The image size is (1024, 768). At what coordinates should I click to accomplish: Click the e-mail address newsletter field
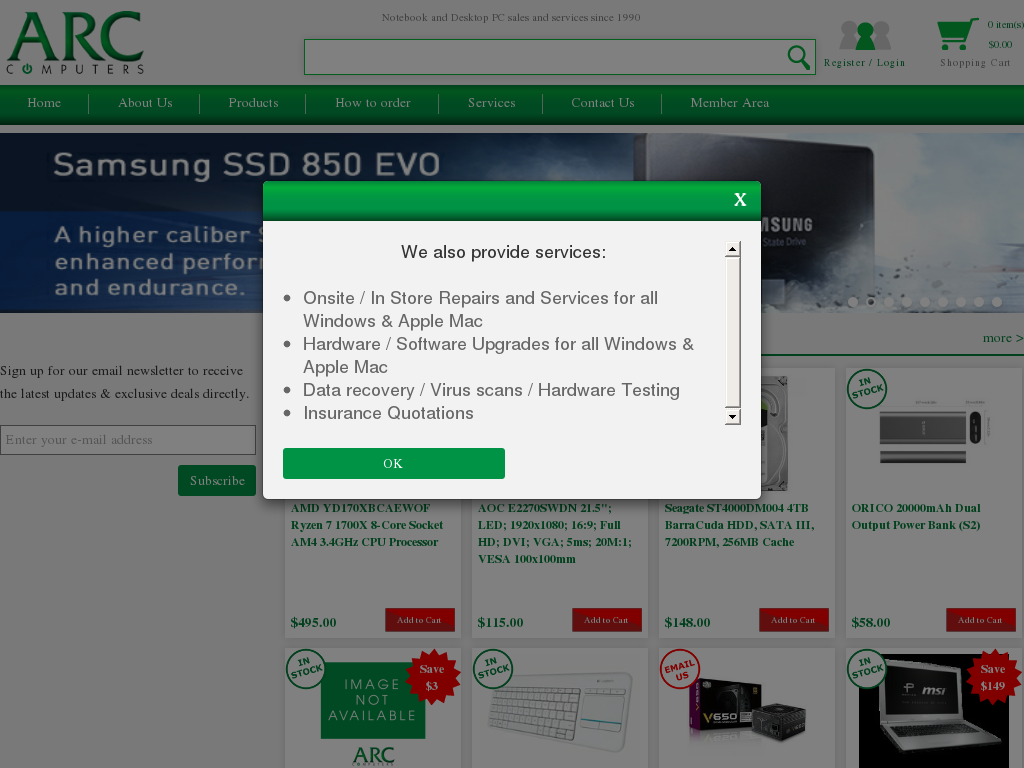click(x=128, y=440)
